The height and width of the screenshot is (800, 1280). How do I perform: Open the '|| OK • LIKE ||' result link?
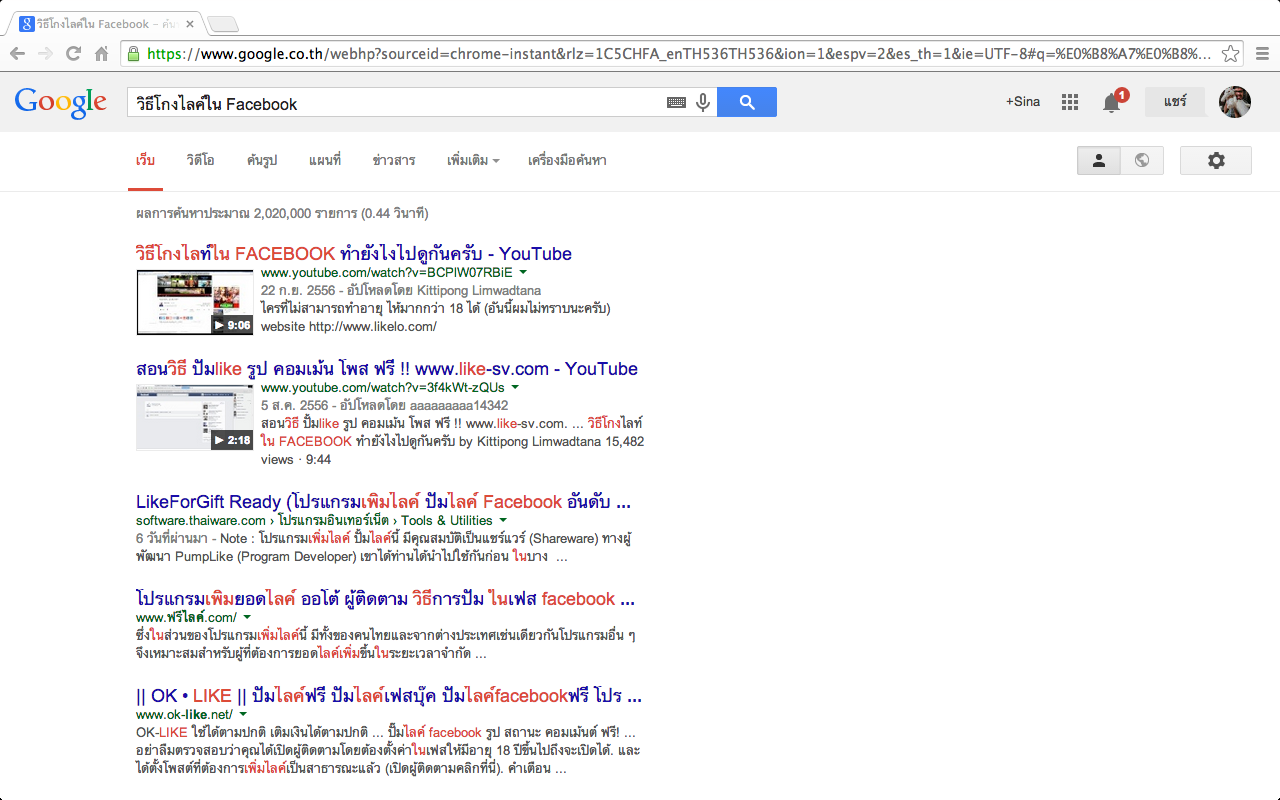point(389,695)
